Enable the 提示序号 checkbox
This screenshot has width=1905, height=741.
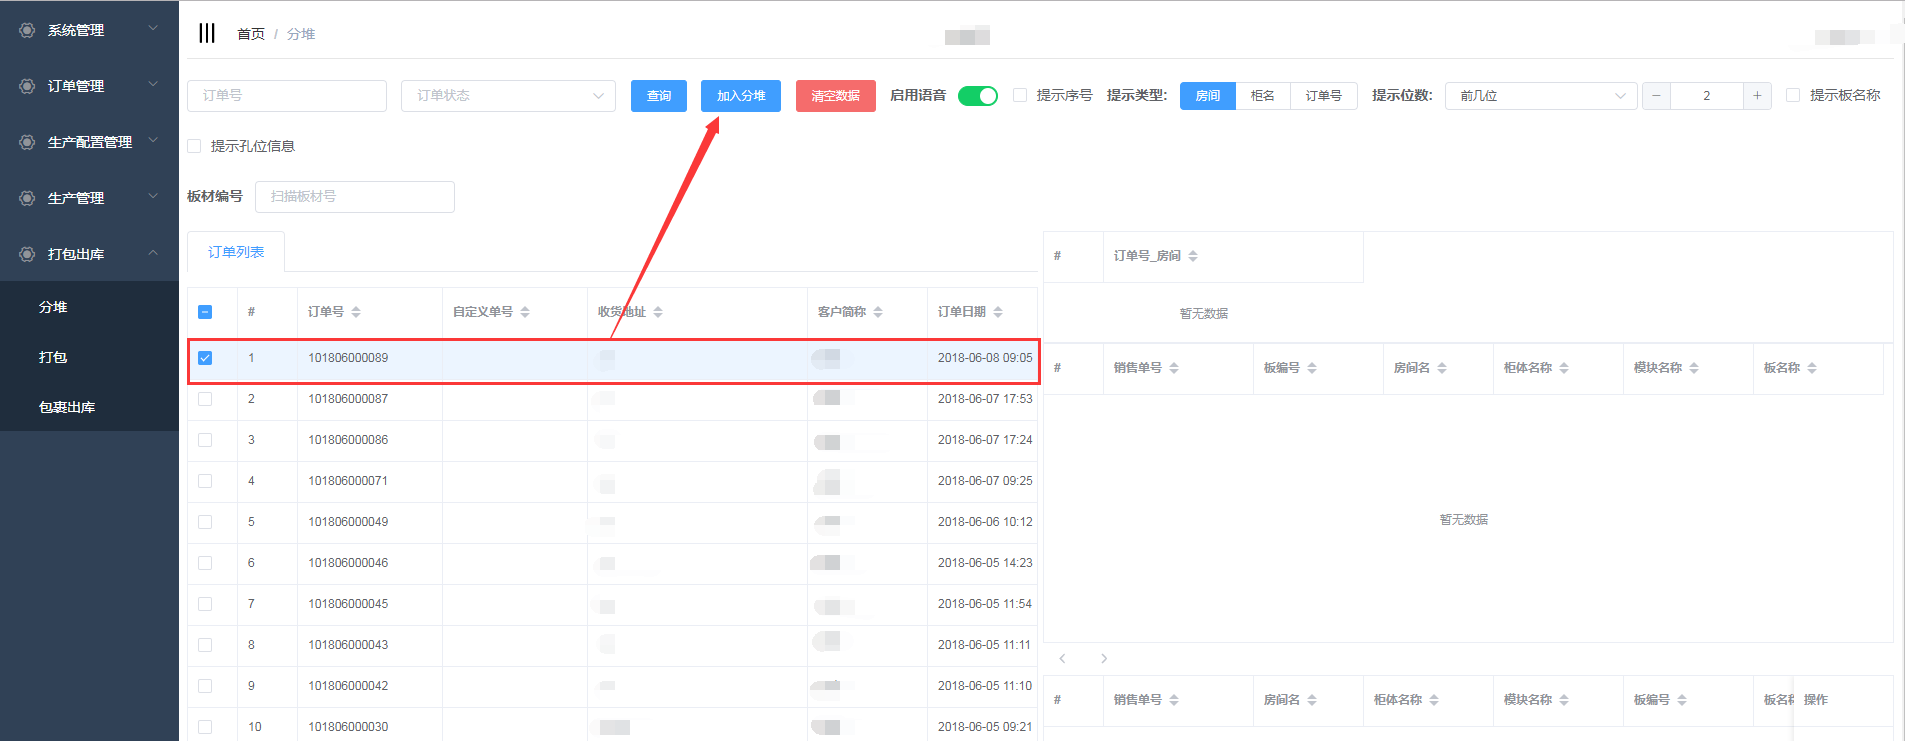coord(1020,95)
